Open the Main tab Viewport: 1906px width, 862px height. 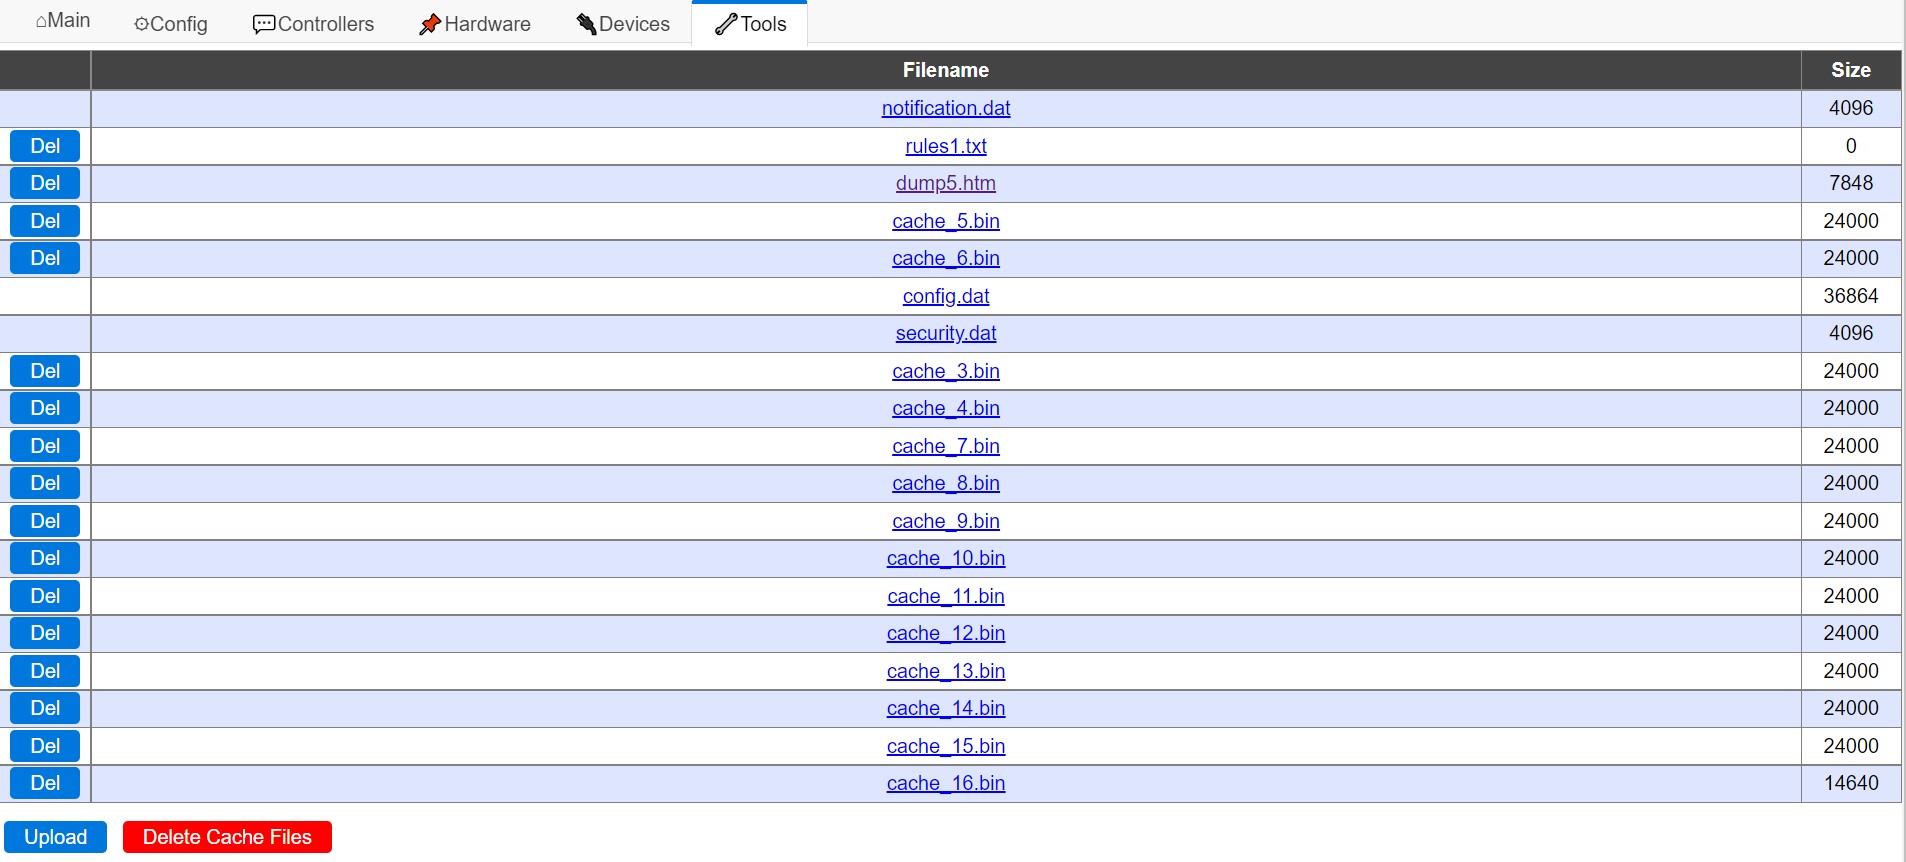pos(63,21)
